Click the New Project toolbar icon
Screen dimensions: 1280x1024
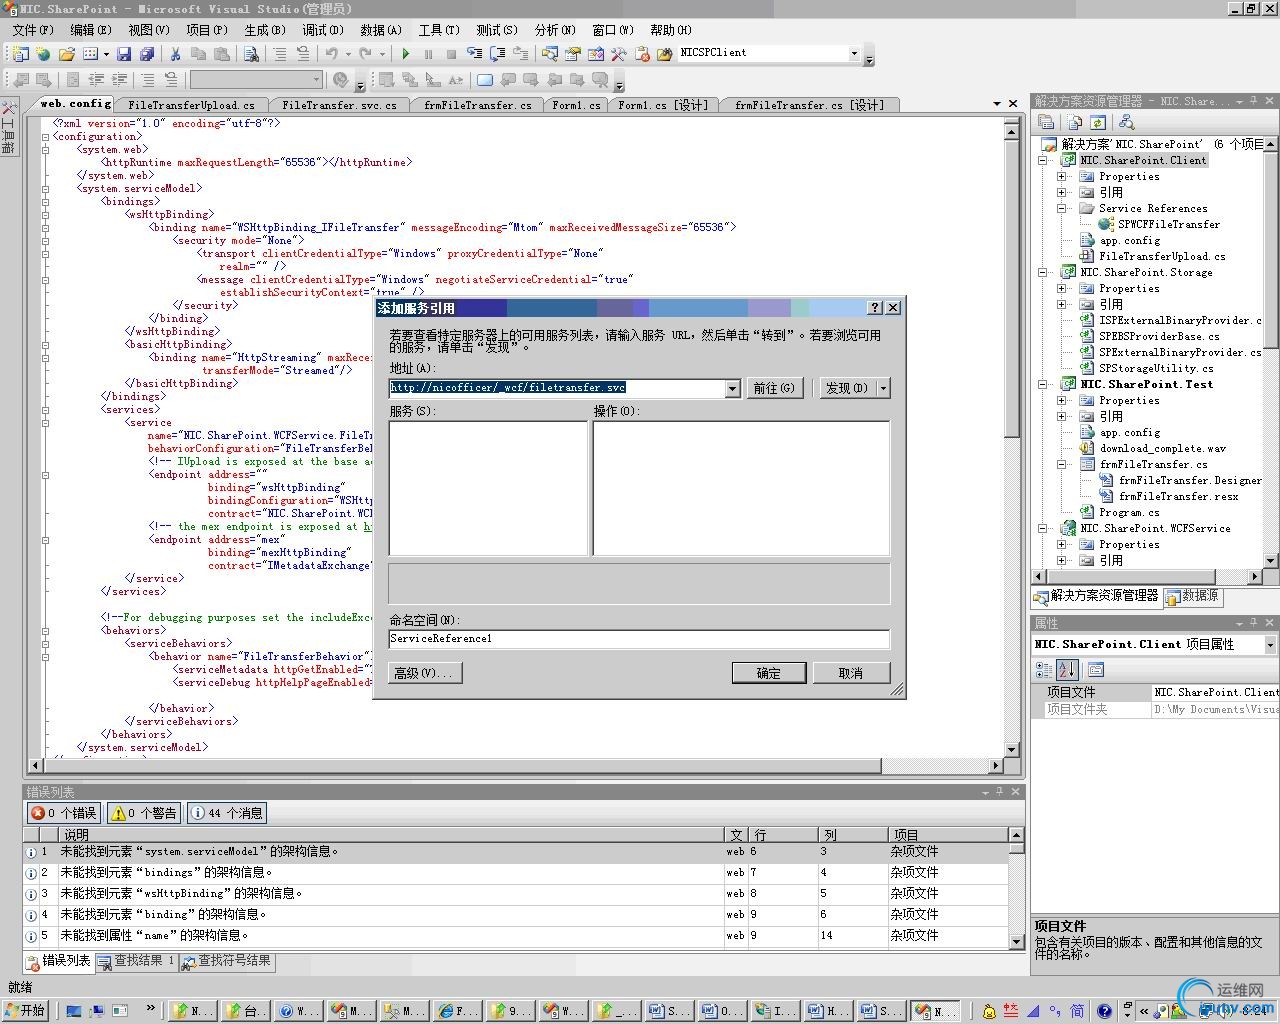click(x=20, y=53)
